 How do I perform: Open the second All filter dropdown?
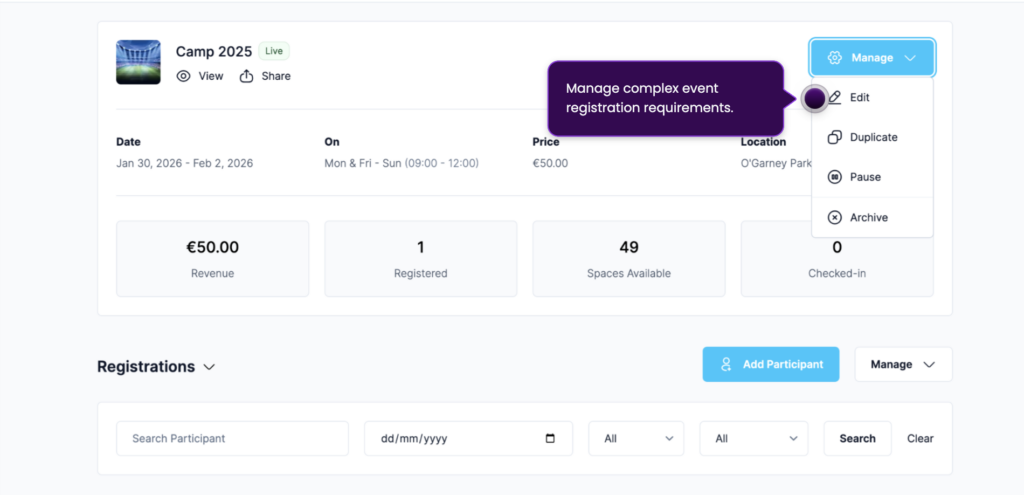754,438
